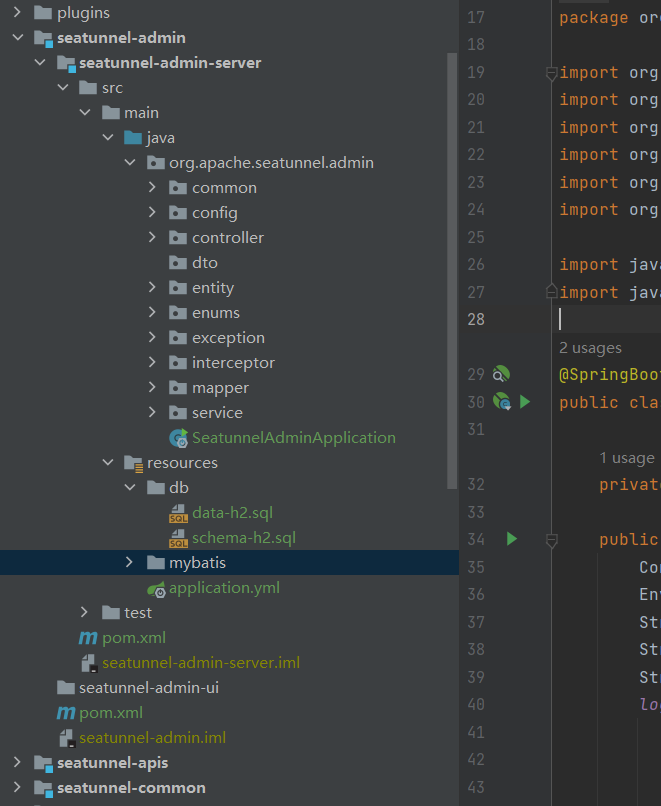Expand the exception package chevron
This screenshot has width=661, height=806.
tap(152, 337)
